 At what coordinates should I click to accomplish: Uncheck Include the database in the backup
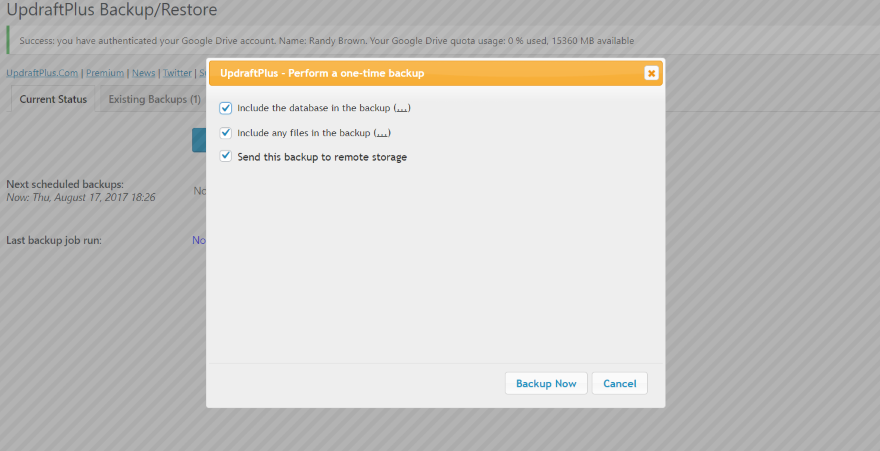click(x=226, y=108)
